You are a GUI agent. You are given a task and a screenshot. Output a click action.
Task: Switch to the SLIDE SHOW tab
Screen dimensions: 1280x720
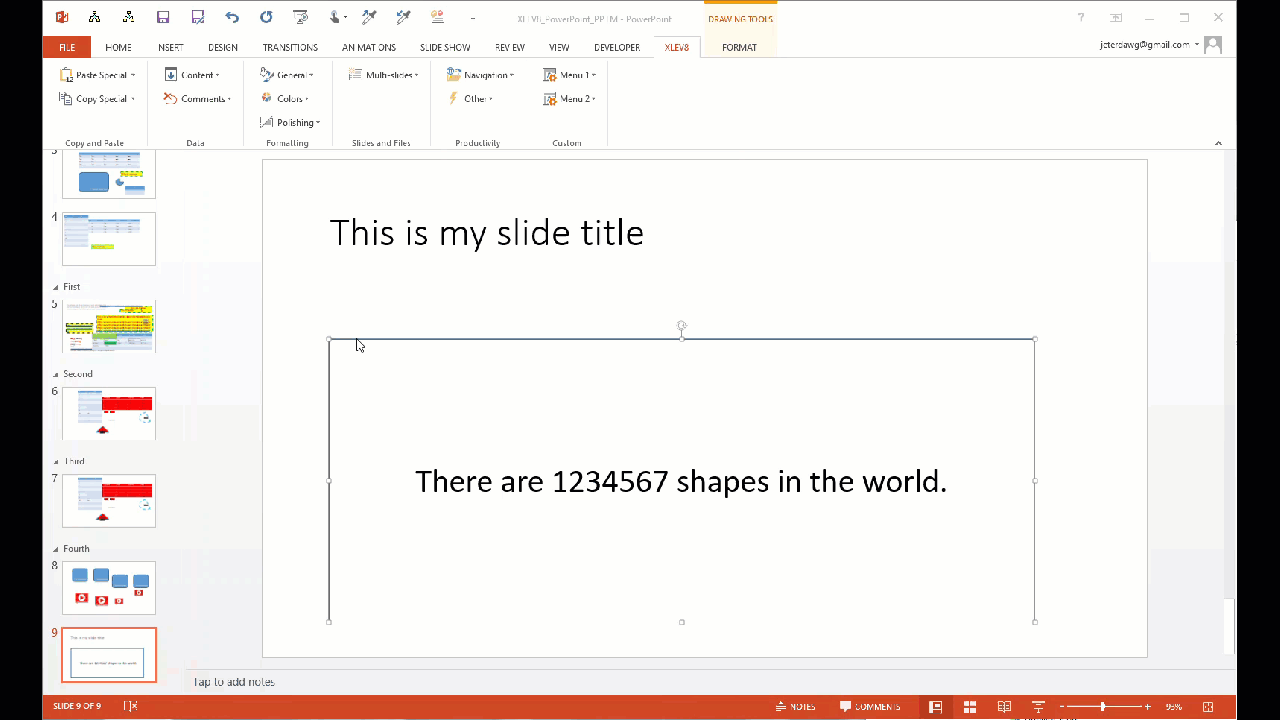coord(445,47)
